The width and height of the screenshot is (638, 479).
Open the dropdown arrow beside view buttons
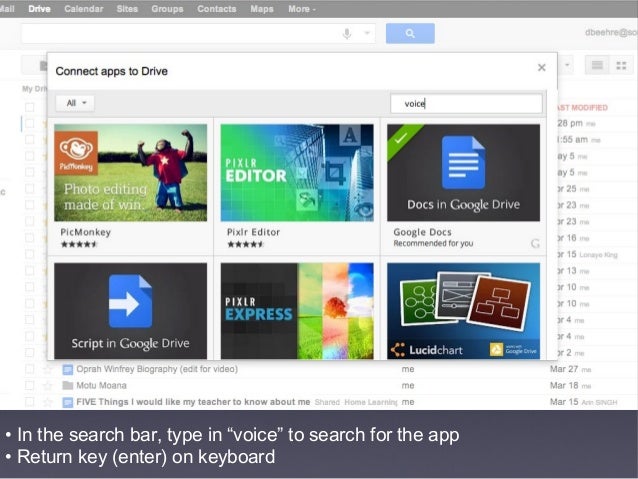(567, 65)
